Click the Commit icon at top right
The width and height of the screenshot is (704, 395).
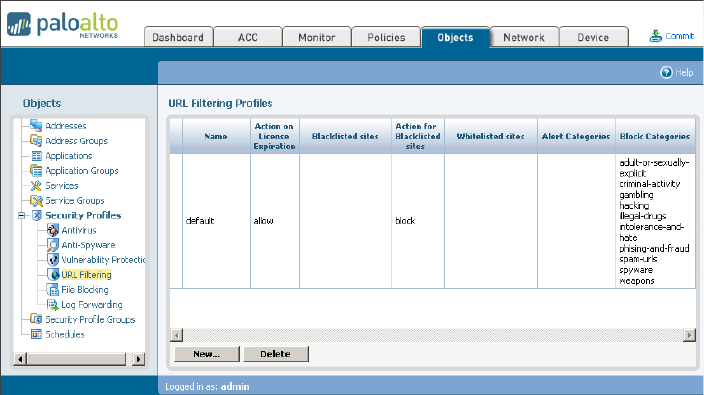tap(656, 36)
